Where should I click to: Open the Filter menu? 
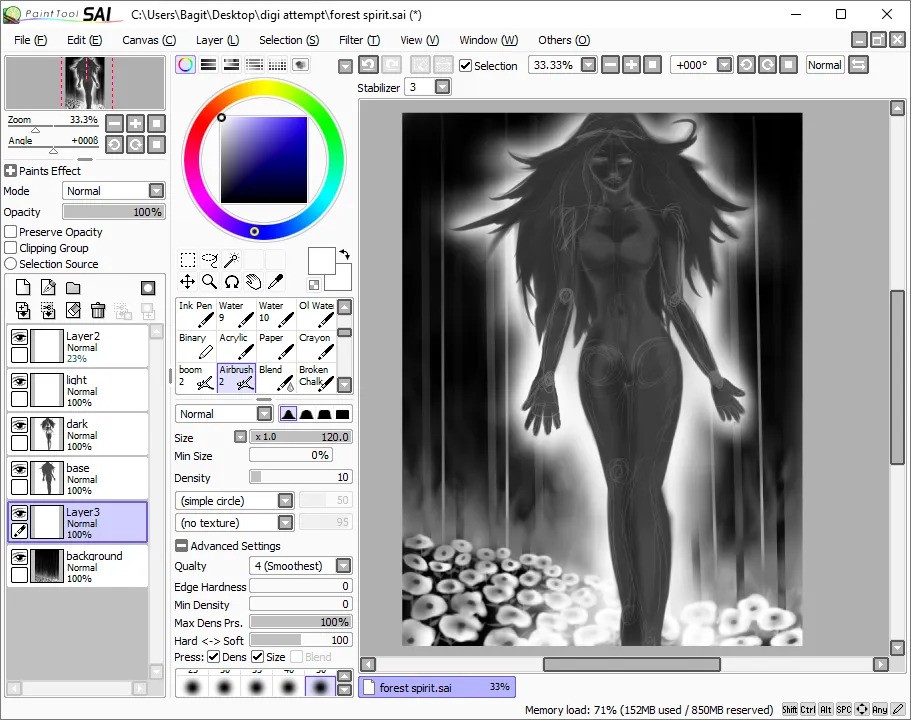[359, 40]
